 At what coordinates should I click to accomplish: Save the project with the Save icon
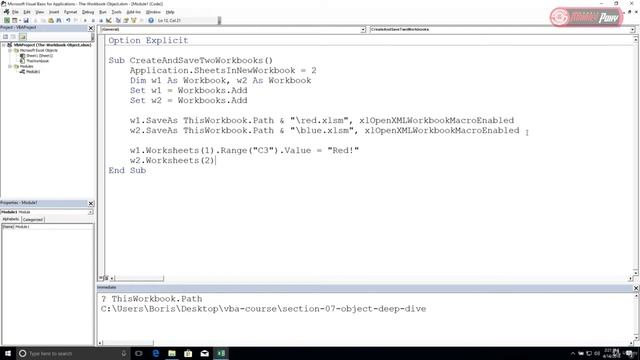coord(26,20)
